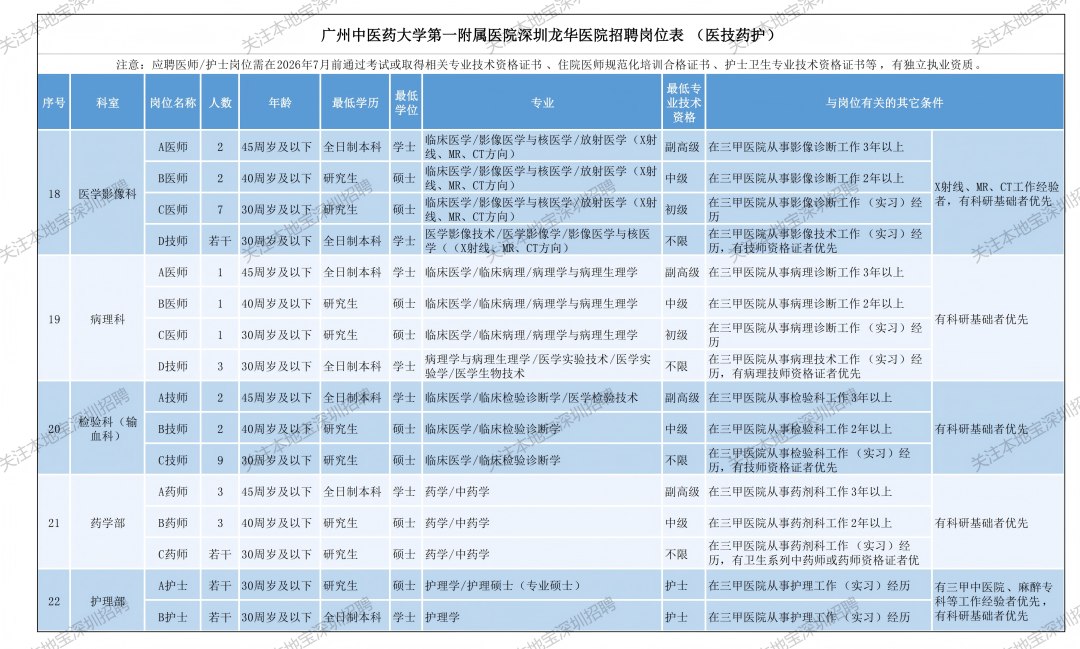Click 在三甲医院从事检验科工作3年以上 condition cell
The image size is (1080, 649).
coord(818,398)
